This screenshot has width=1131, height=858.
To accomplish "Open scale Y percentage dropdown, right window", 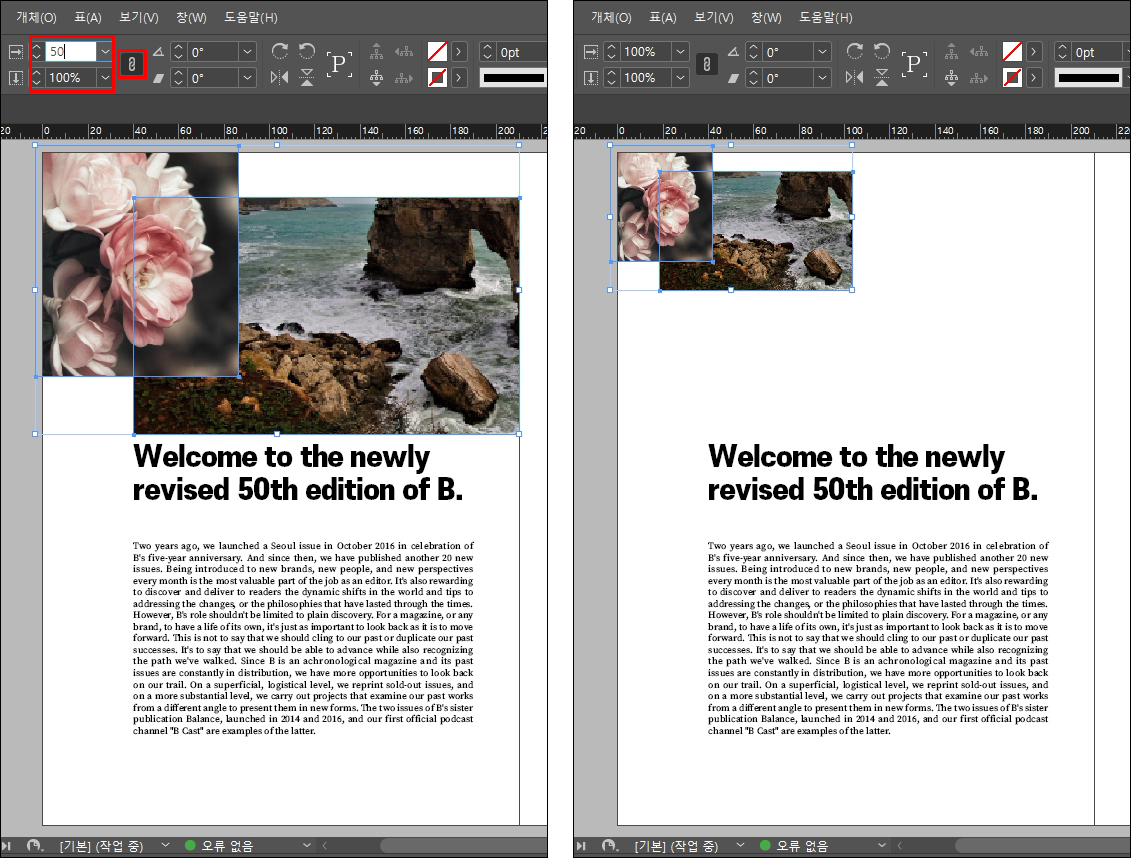I will tap(680, 78).
